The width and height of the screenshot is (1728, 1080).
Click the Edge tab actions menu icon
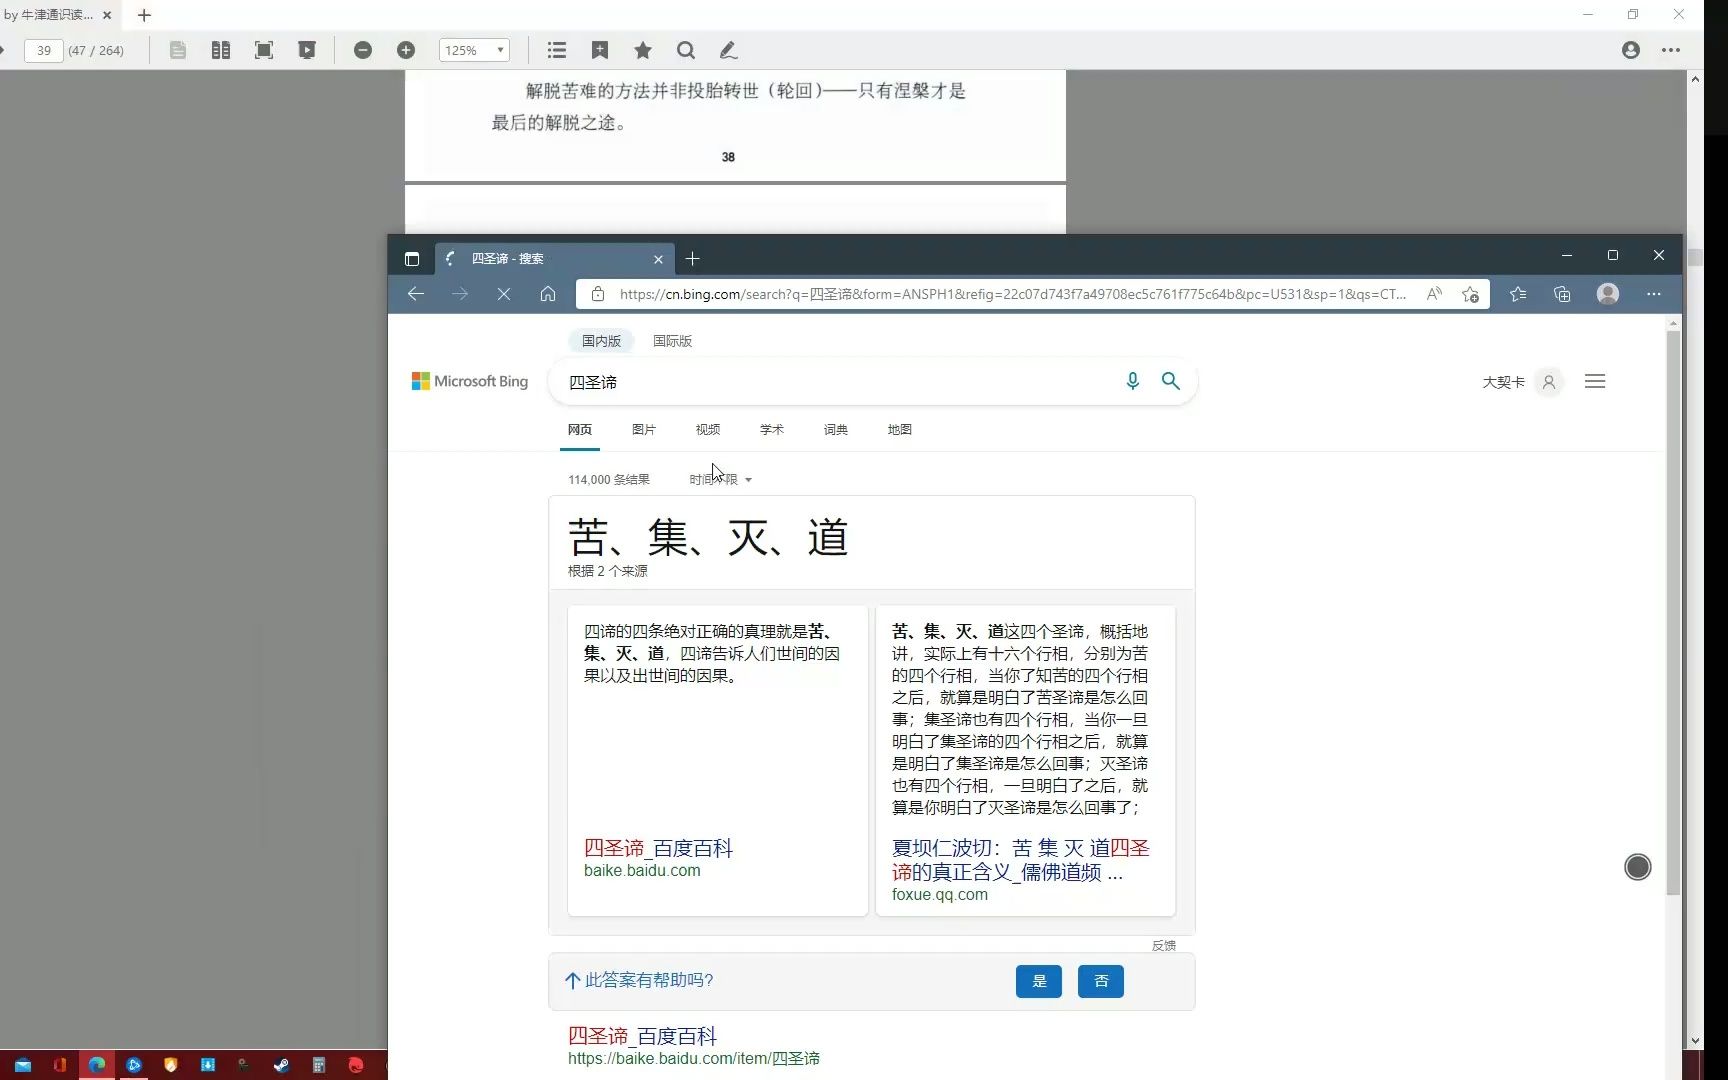412,259
